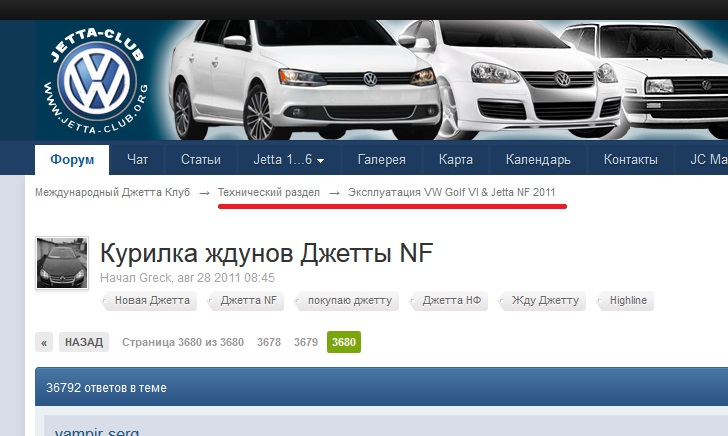The height and width of the screenshot is (436, 728).
Task: Open the author Greck profile link
Action: coord(155,278)
